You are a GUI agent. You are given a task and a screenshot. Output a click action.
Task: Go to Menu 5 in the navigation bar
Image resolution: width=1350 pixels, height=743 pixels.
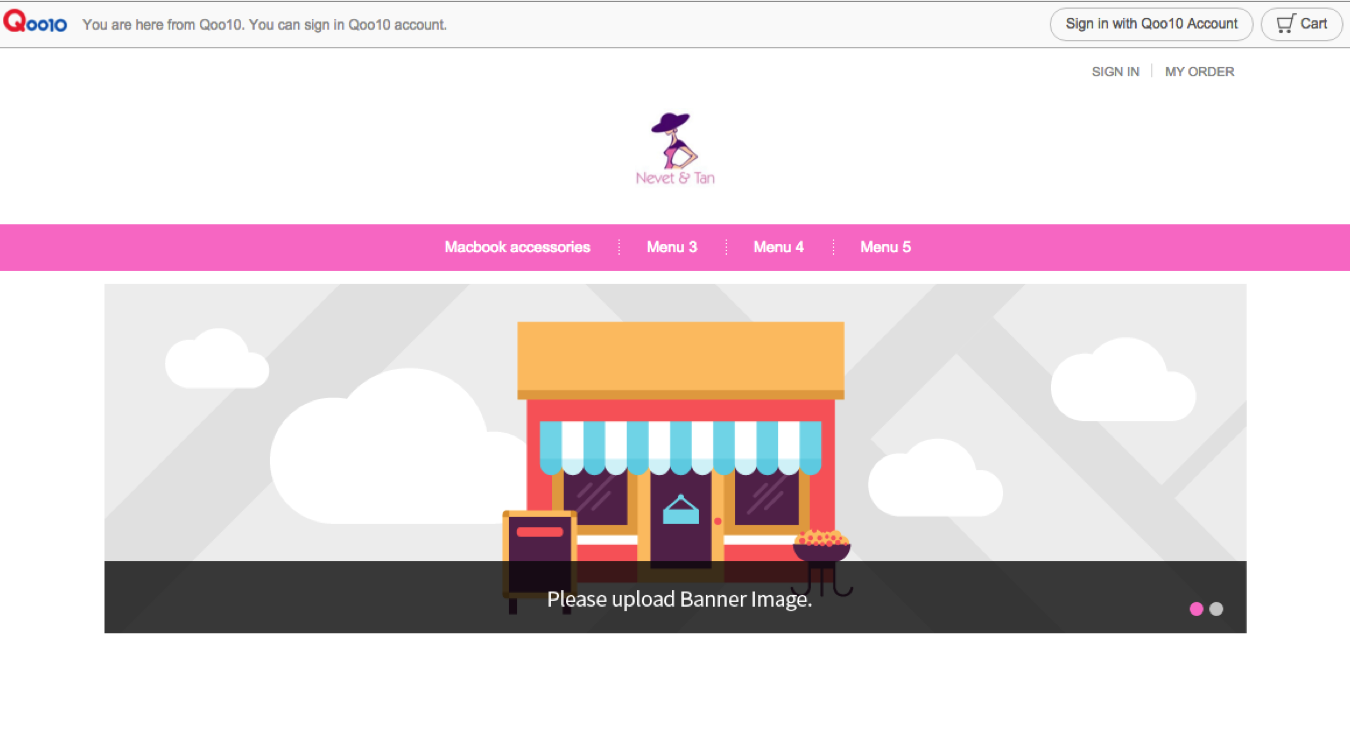[x=885, y=247]
